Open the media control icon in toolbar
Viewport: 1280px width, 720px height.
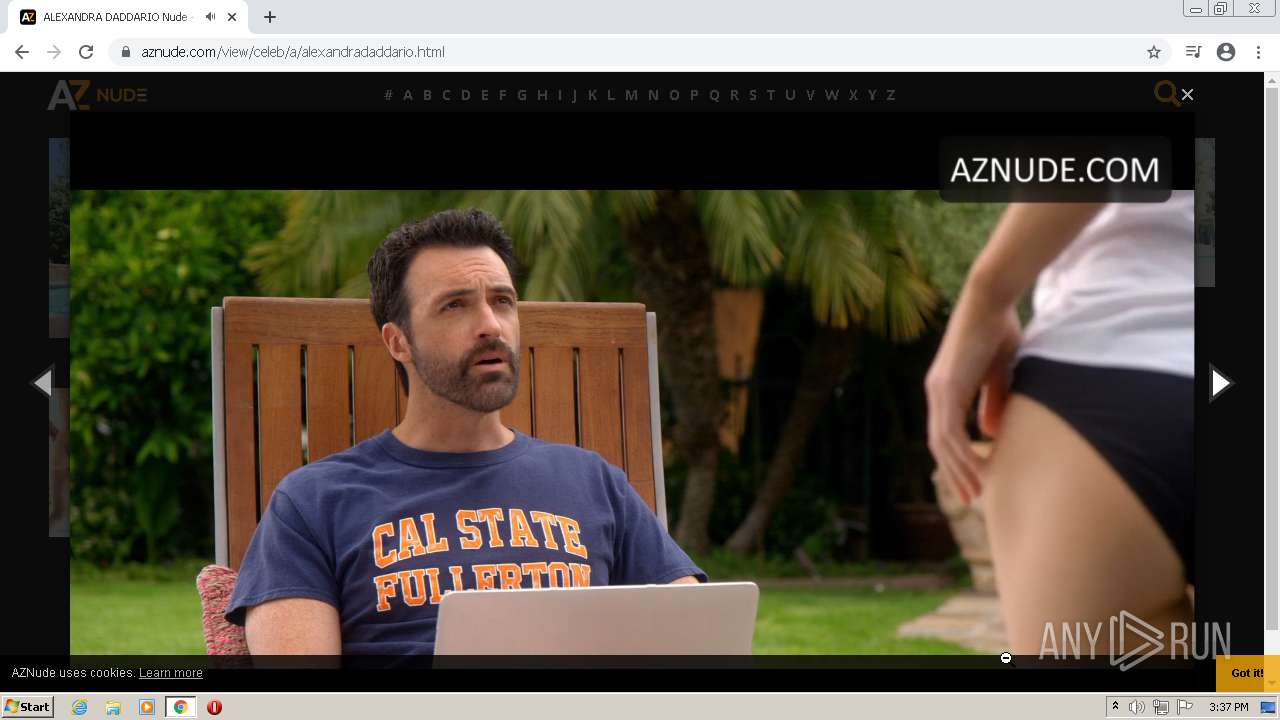pyautogui.click(x=1193, y=52)
